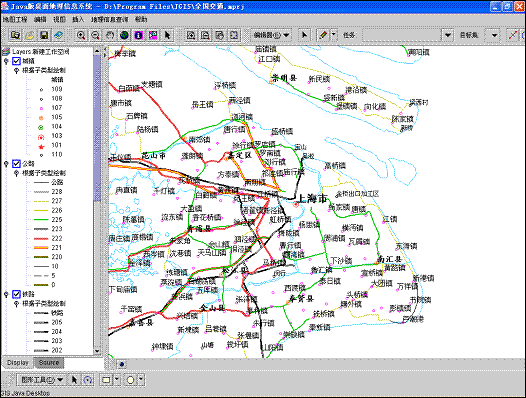Select the zoom out magnifier tool
Image resolution: width=526 pixels, height=398 pixels.
point(95,35)
